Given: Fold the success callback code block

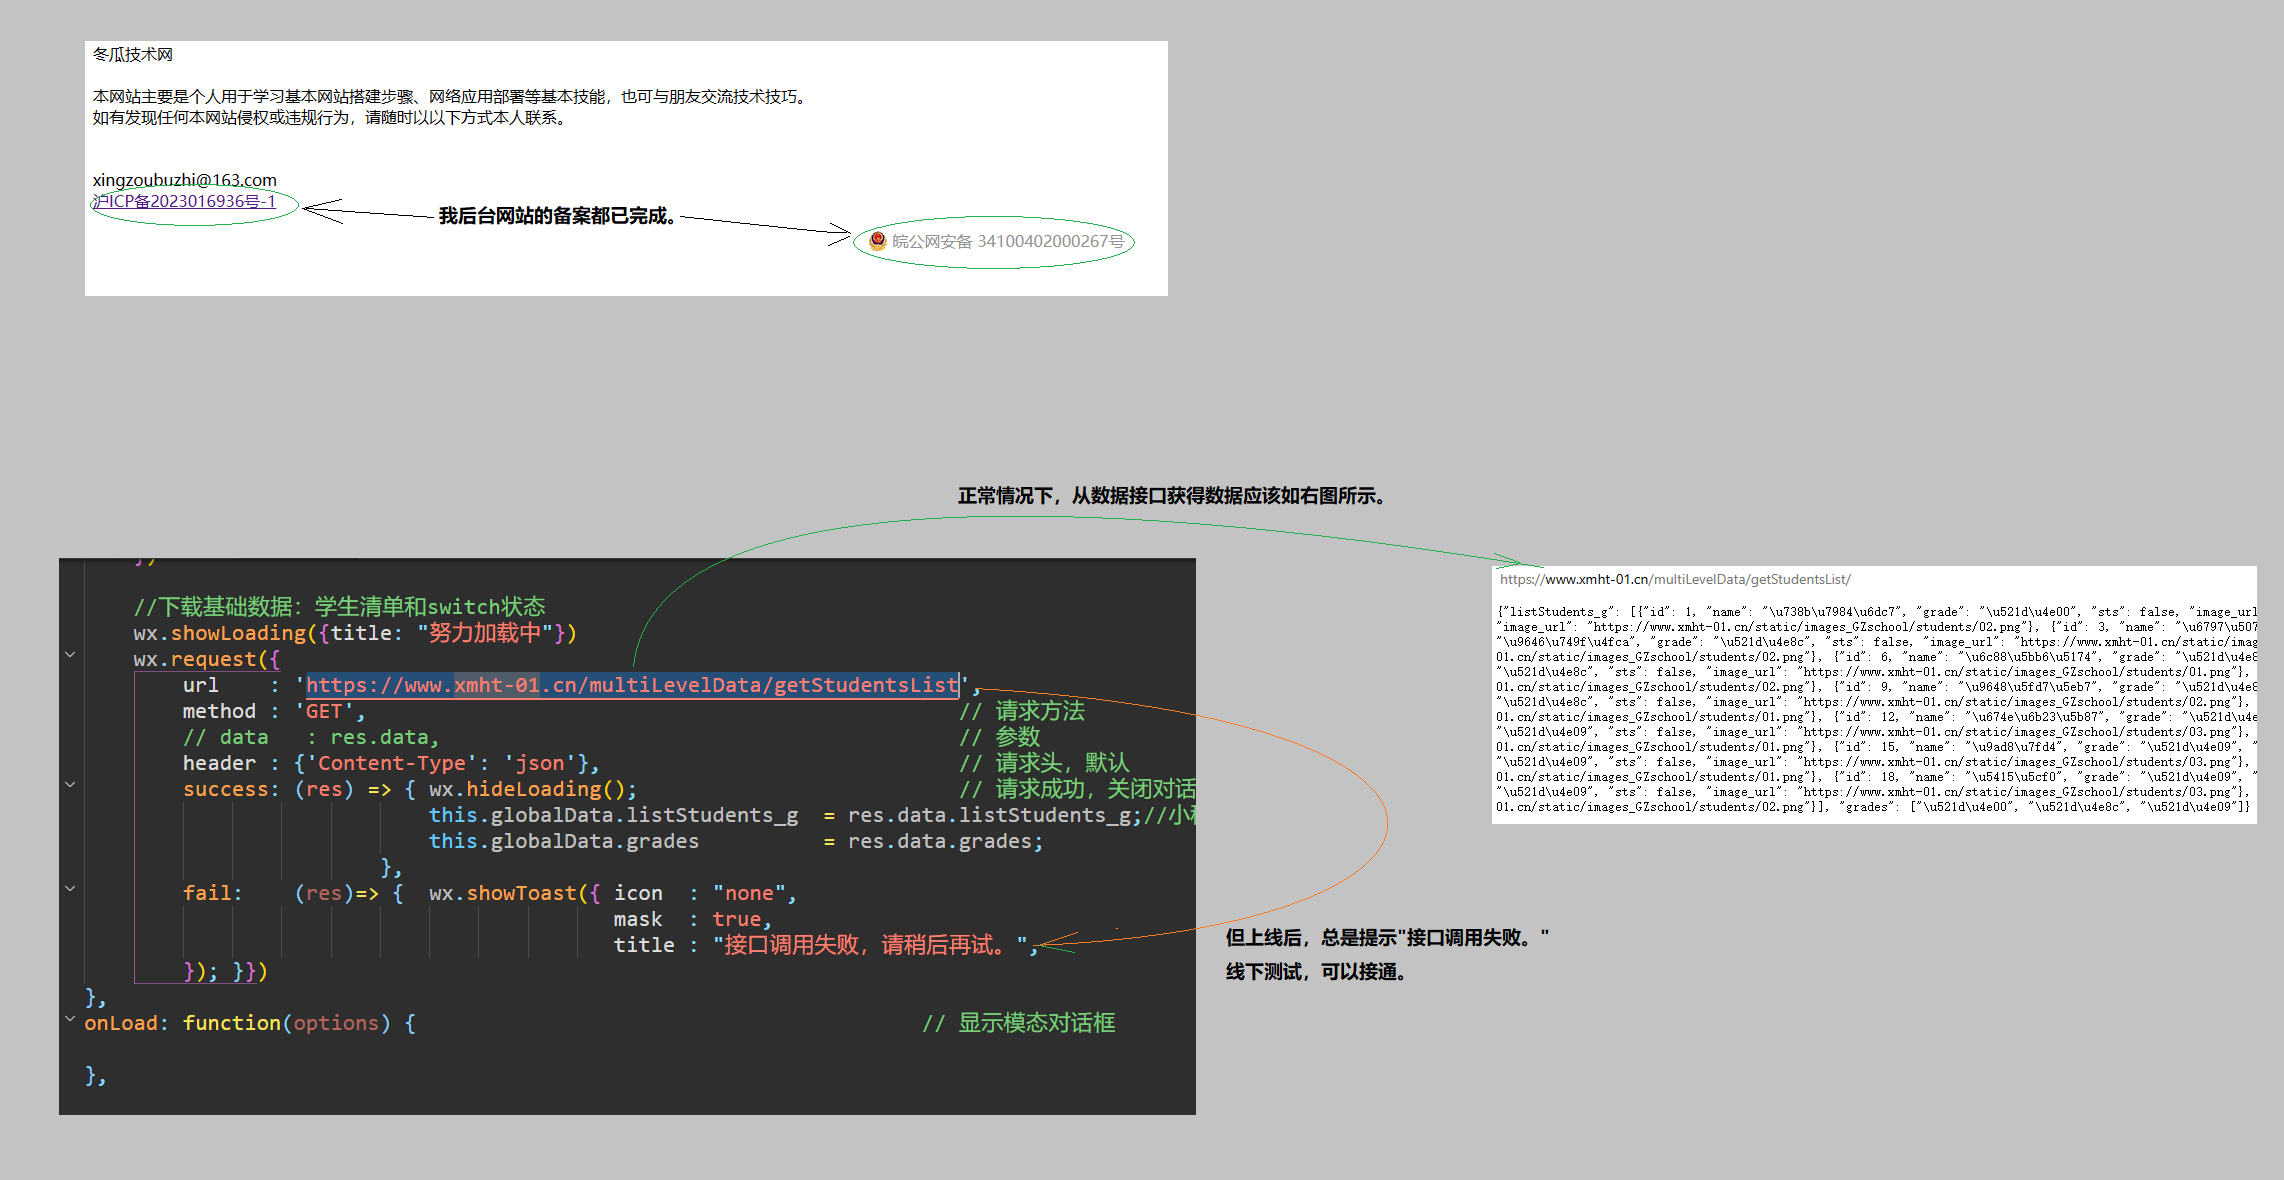Looking at the screenshot, I should 70,784.
